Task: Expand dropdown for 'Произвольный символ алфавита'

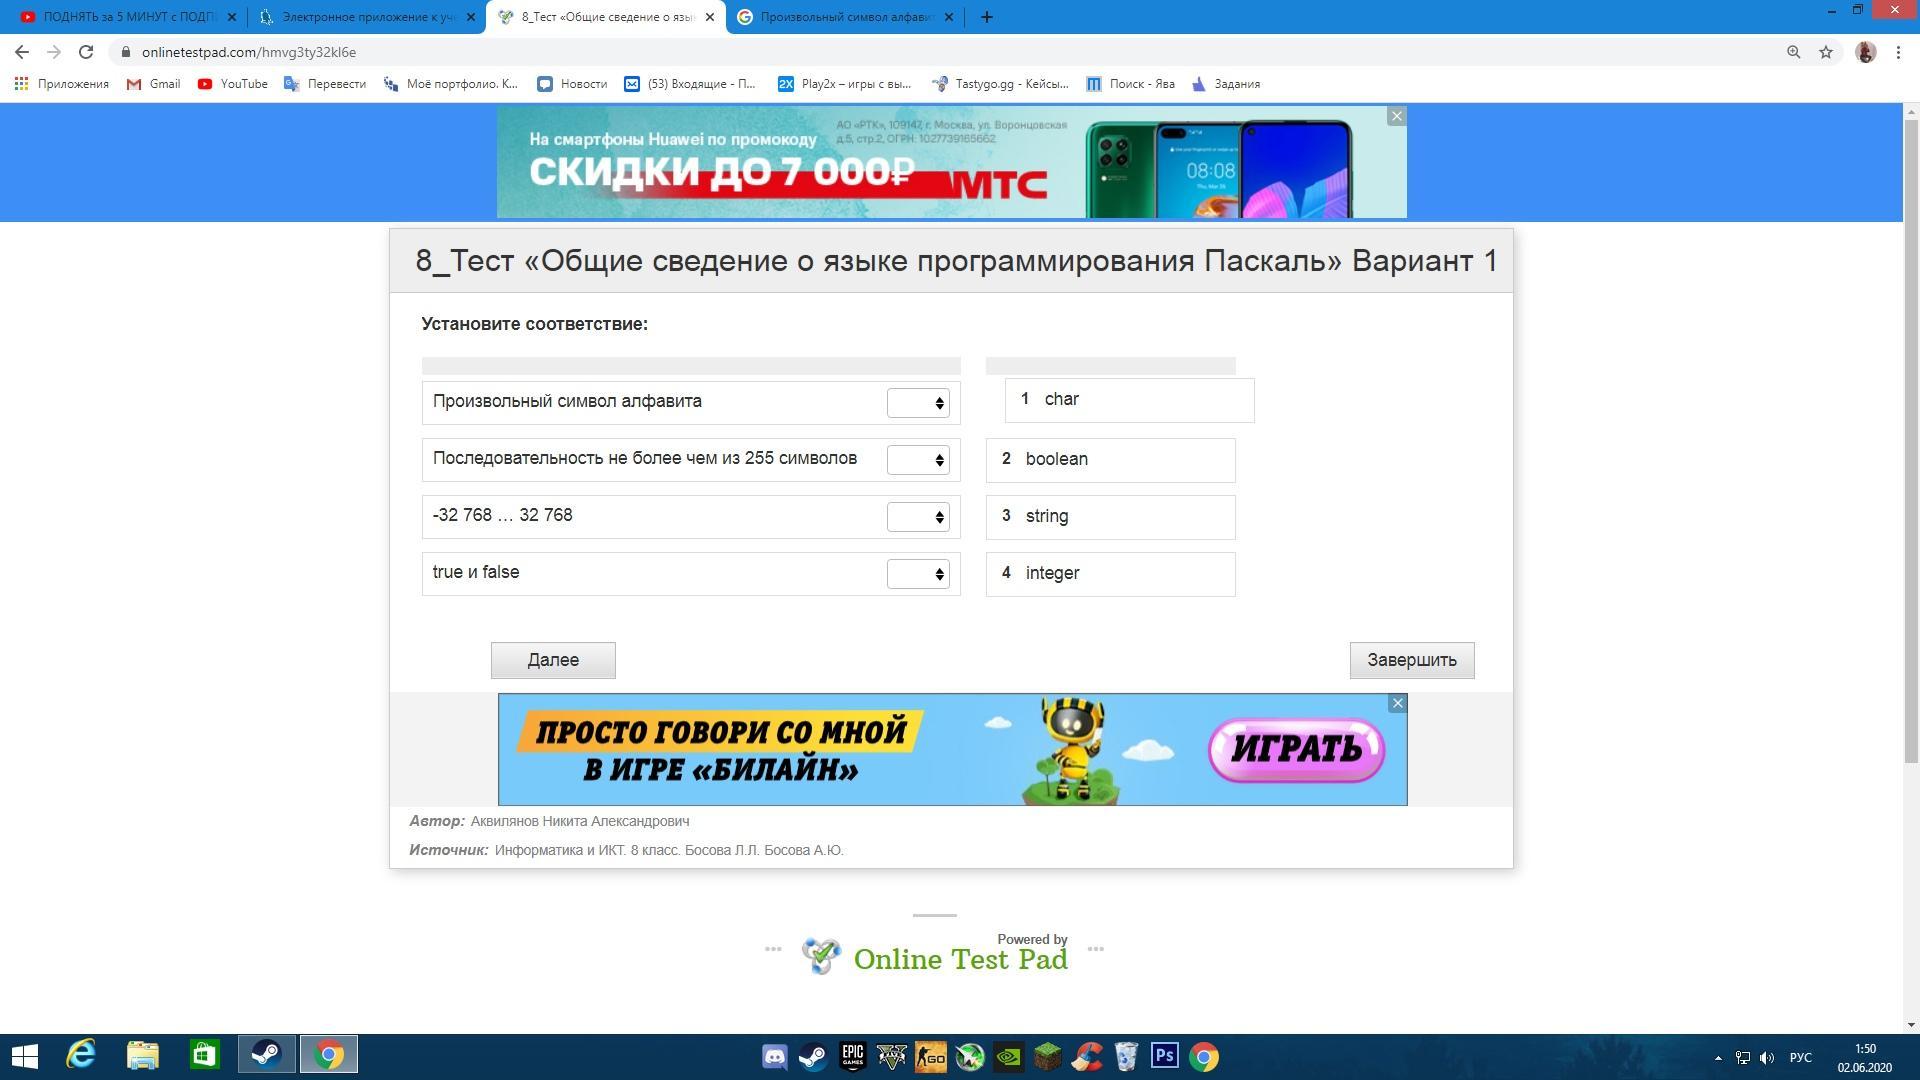Action: (918, 403)
